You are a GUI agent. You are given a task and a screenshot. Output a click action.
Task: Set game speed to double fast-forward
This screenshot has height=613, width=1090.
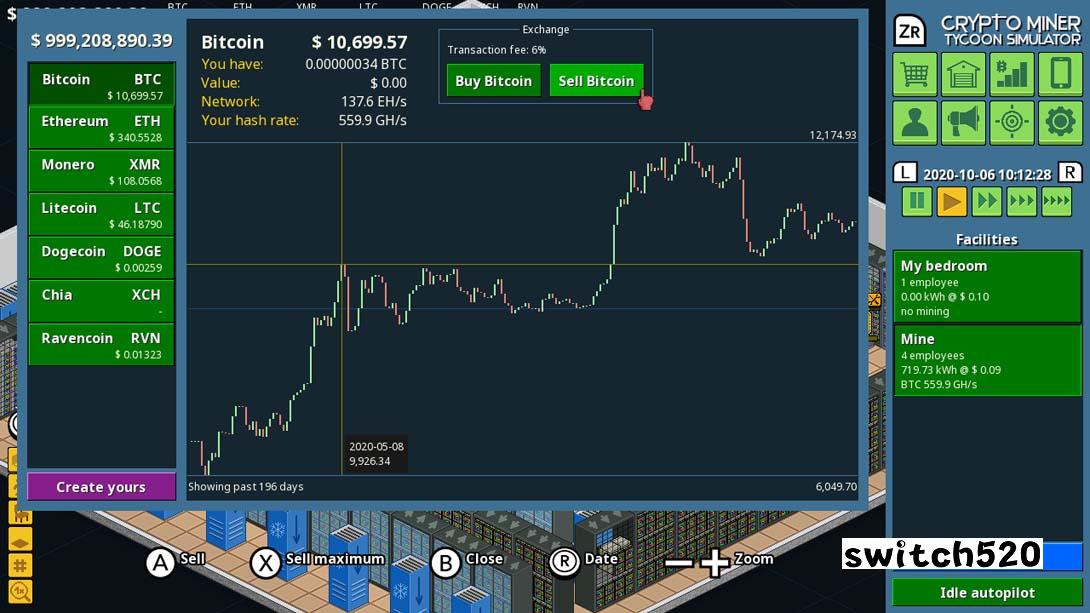point(986,202)
